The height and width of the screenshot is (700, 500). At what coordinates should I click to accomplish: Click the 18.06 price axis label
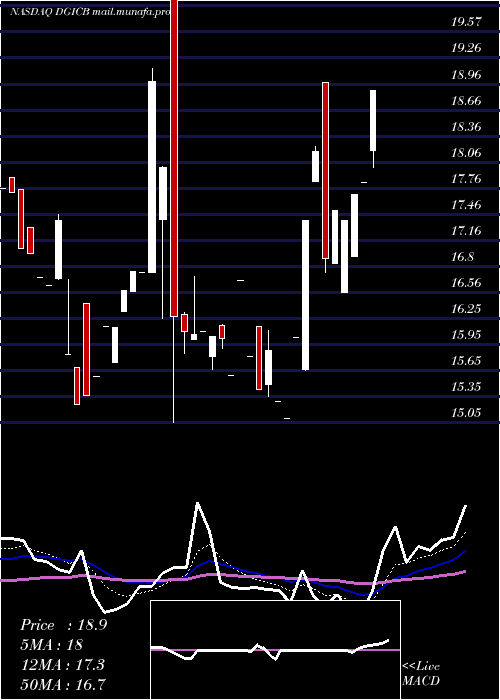coord(466,153)
